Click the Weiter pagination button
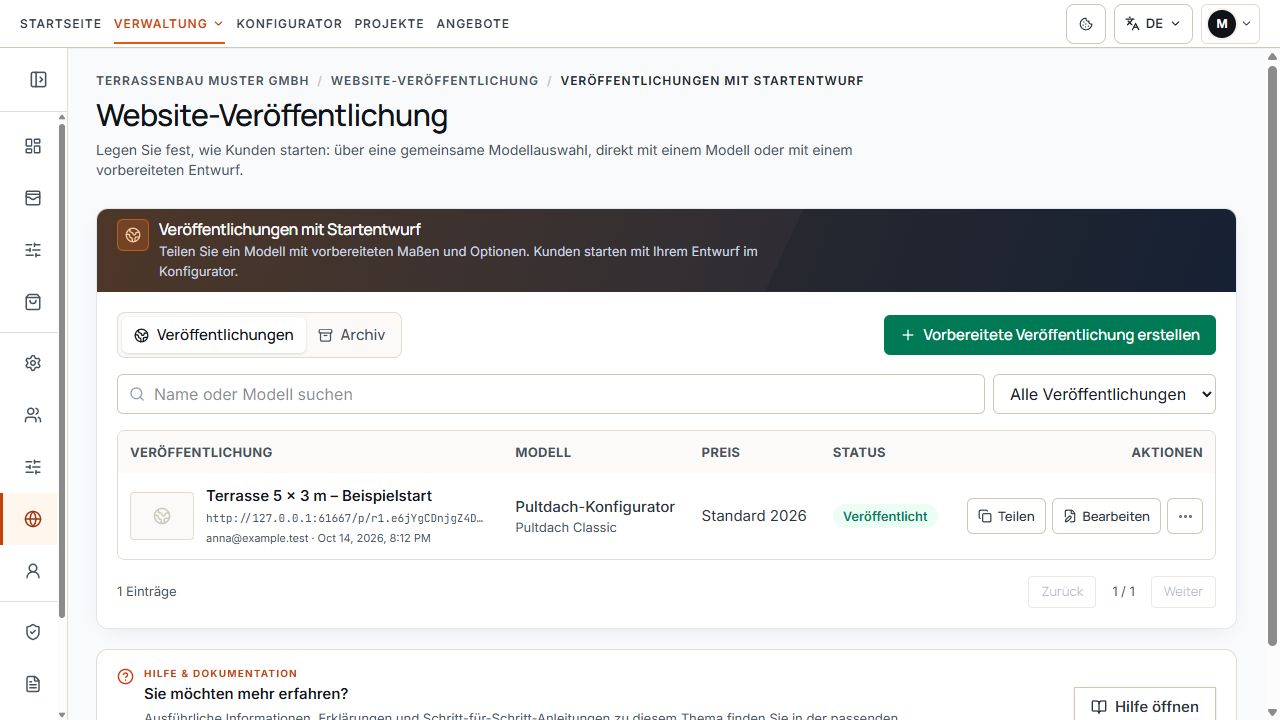Image resolution: width=1280 pixels, height=720 pixels. point(1183,591)
